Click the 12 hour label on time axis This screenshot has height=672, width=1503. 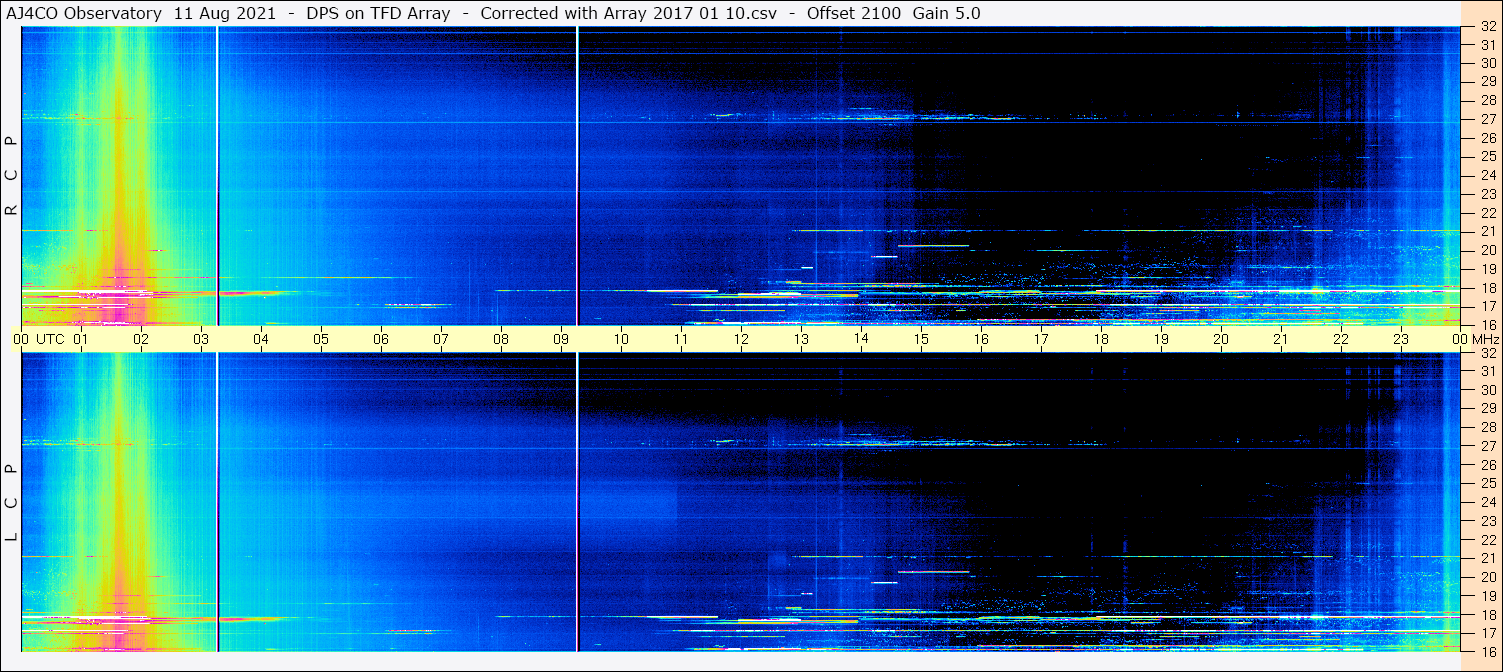(x=741, y=339)
